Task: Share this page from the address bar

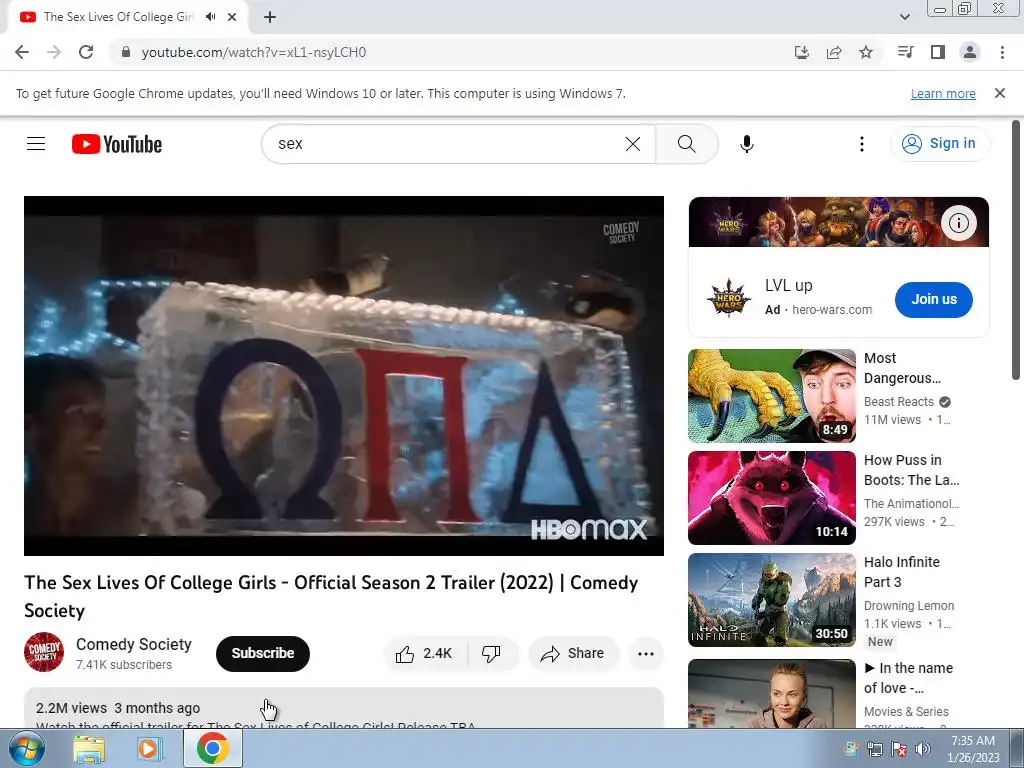Action: click(833, 52)
